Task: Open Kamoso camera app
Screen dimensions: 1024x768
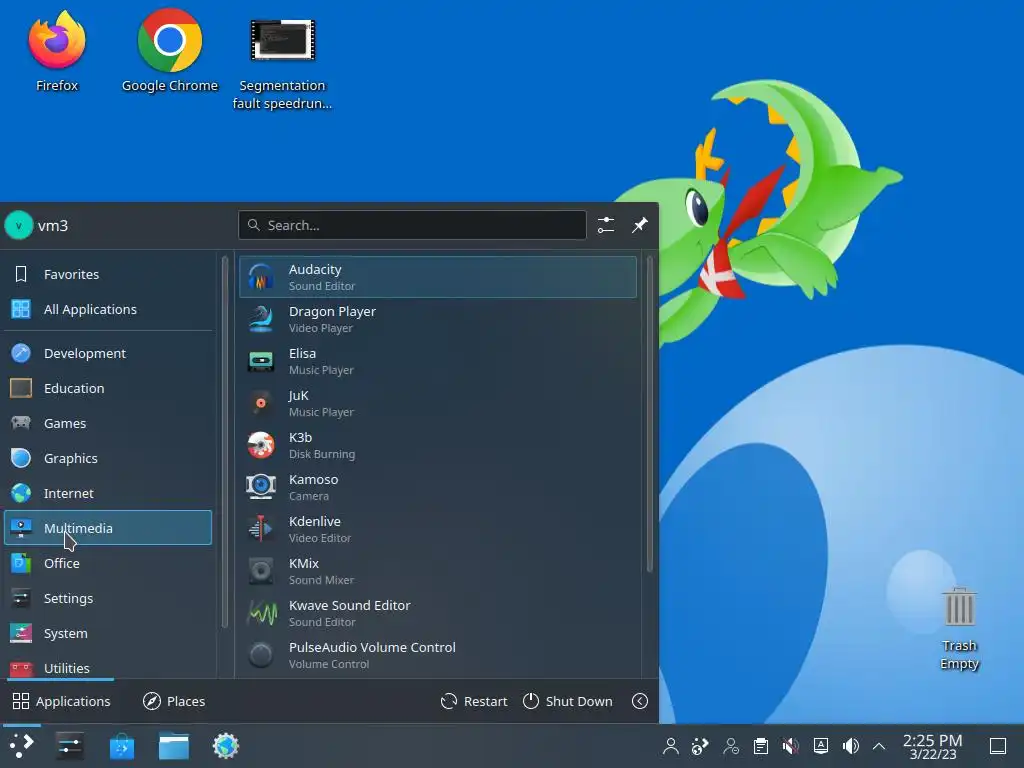Action: coord(438,487)
